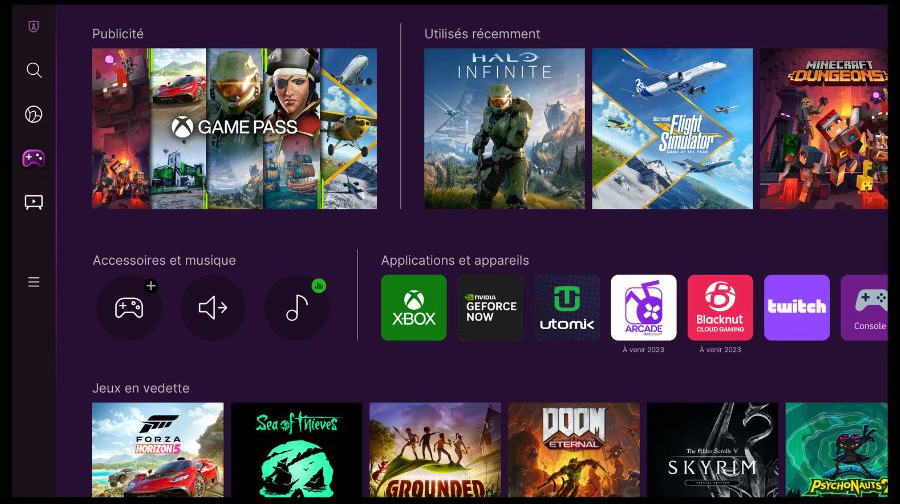Open Grounded featured game
The width and height of the screenshot is (900, 504).
pyautogui.click(x=435, y=449)
